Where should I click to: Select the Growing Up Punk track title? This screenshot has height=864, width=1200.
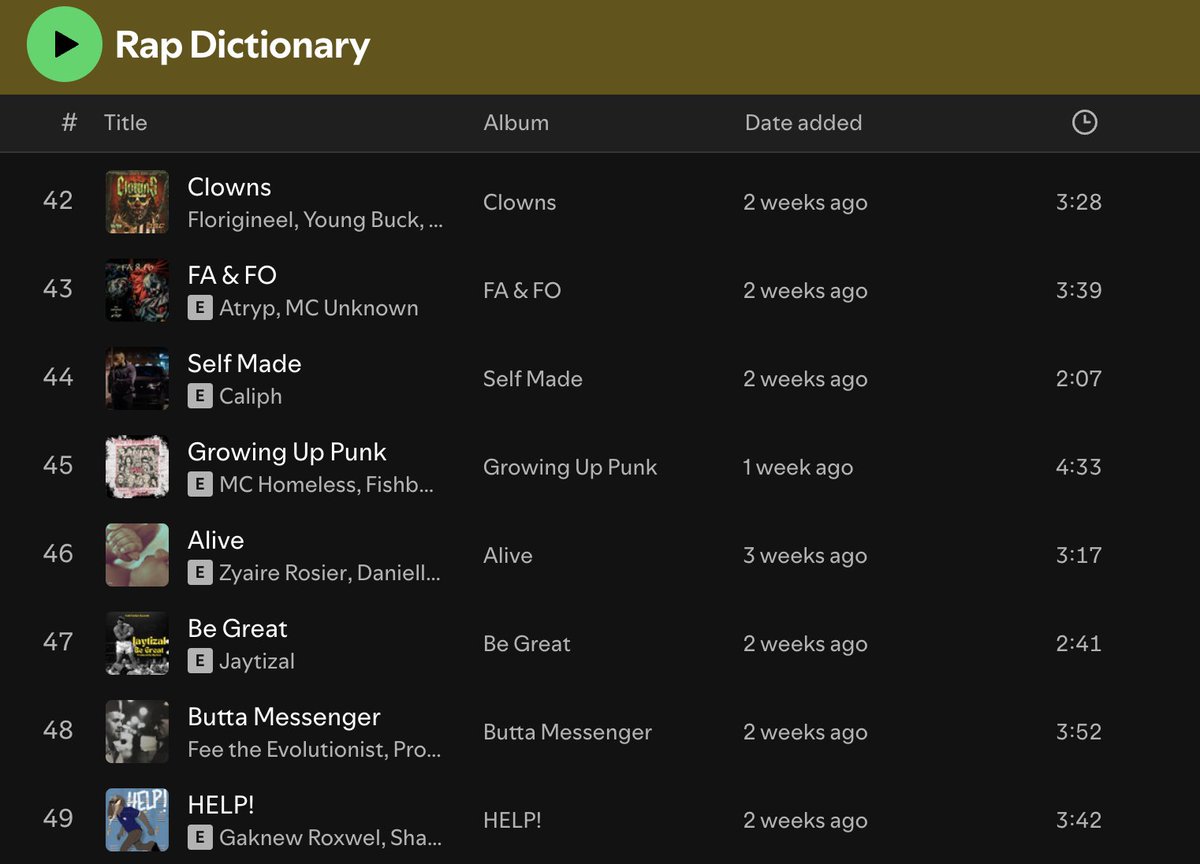pyautogui.click(x=287, y=452)
